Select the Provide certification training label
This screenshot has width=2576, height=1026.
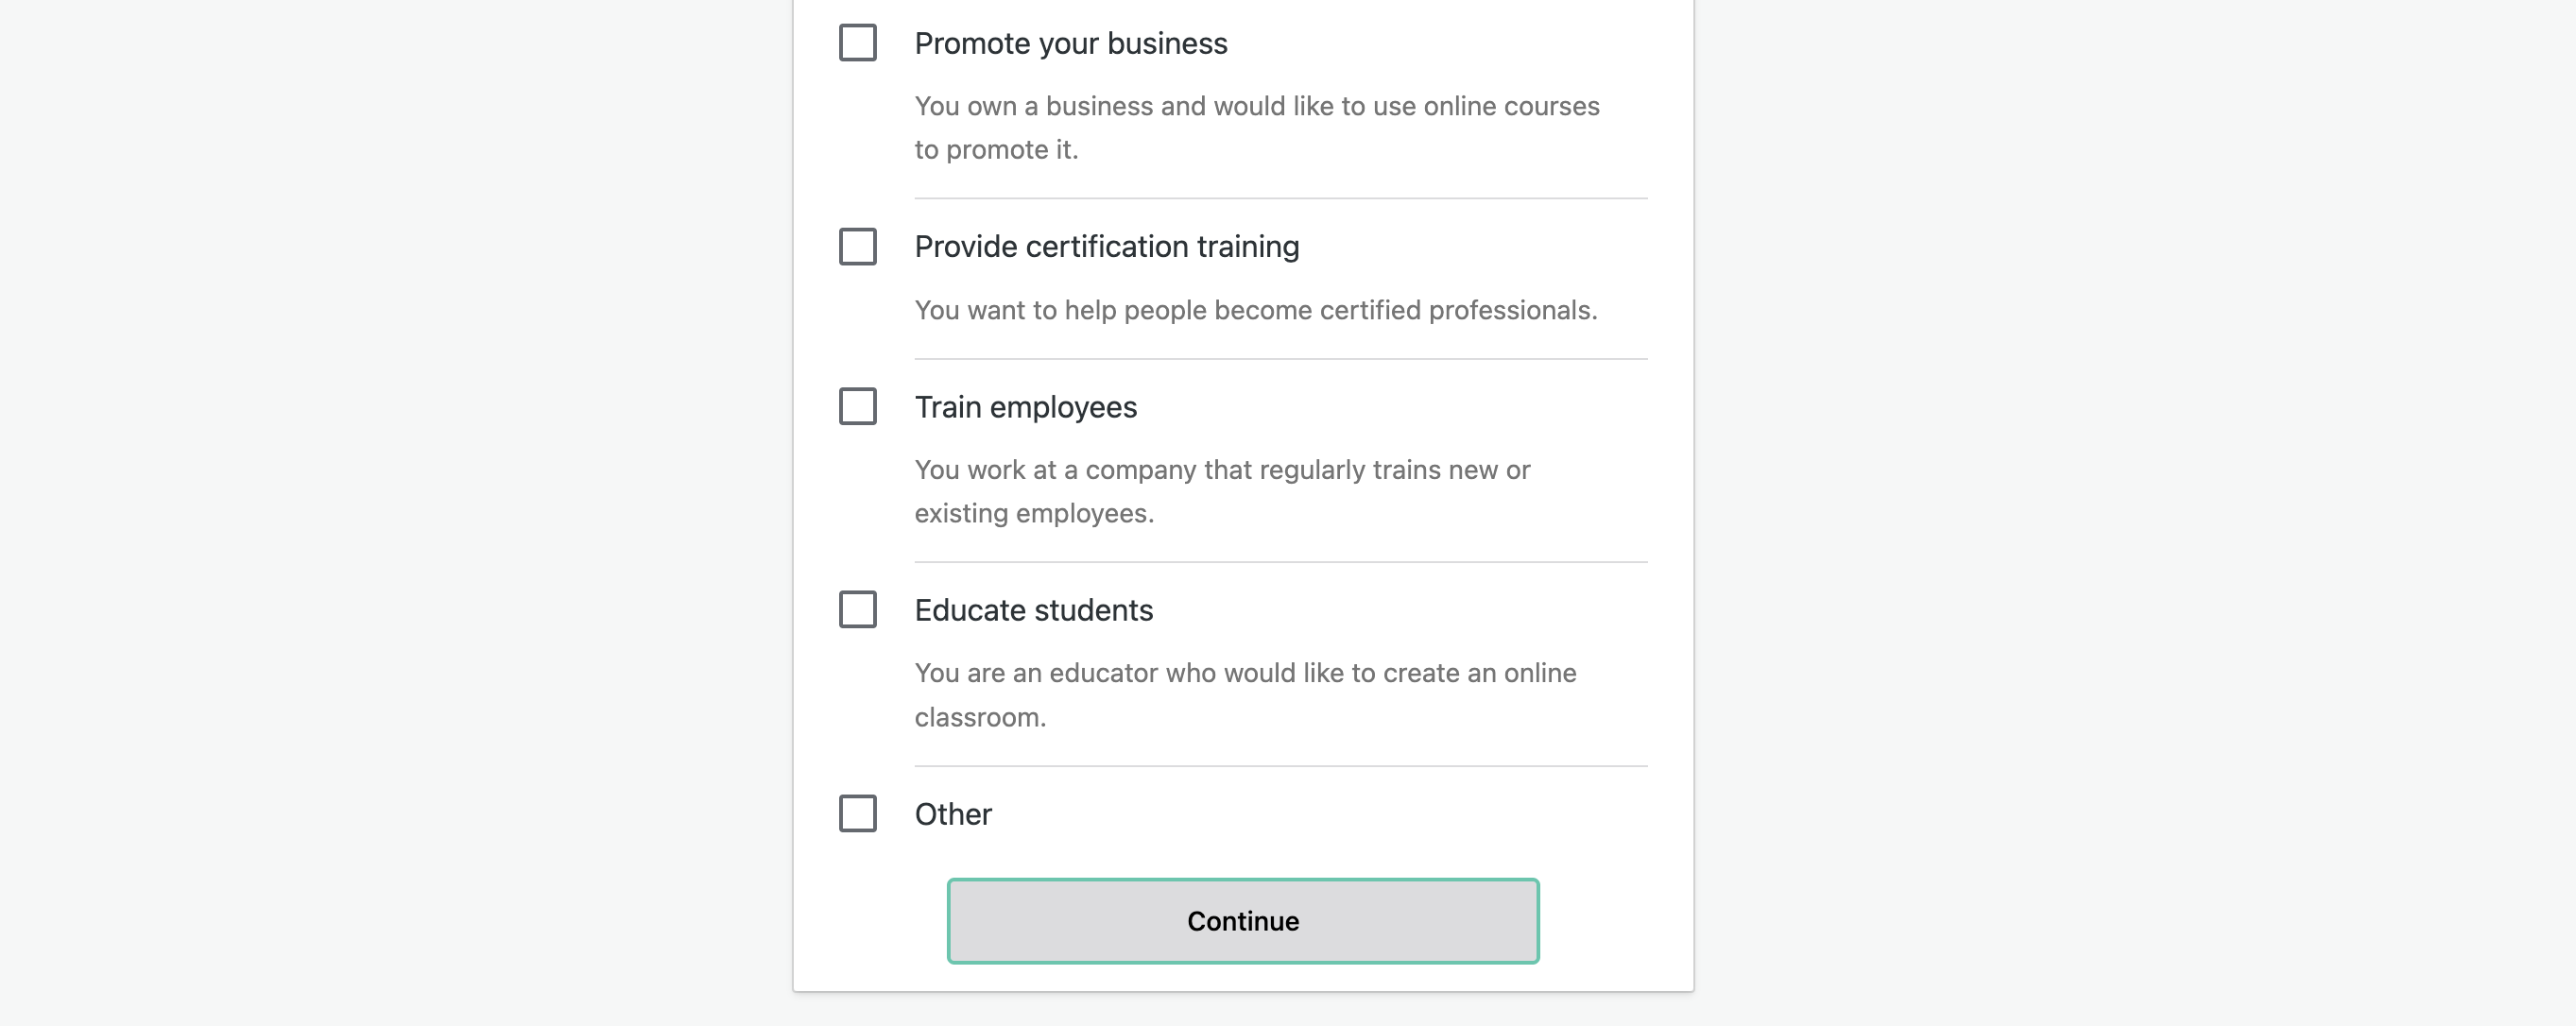pos(1107,246)
